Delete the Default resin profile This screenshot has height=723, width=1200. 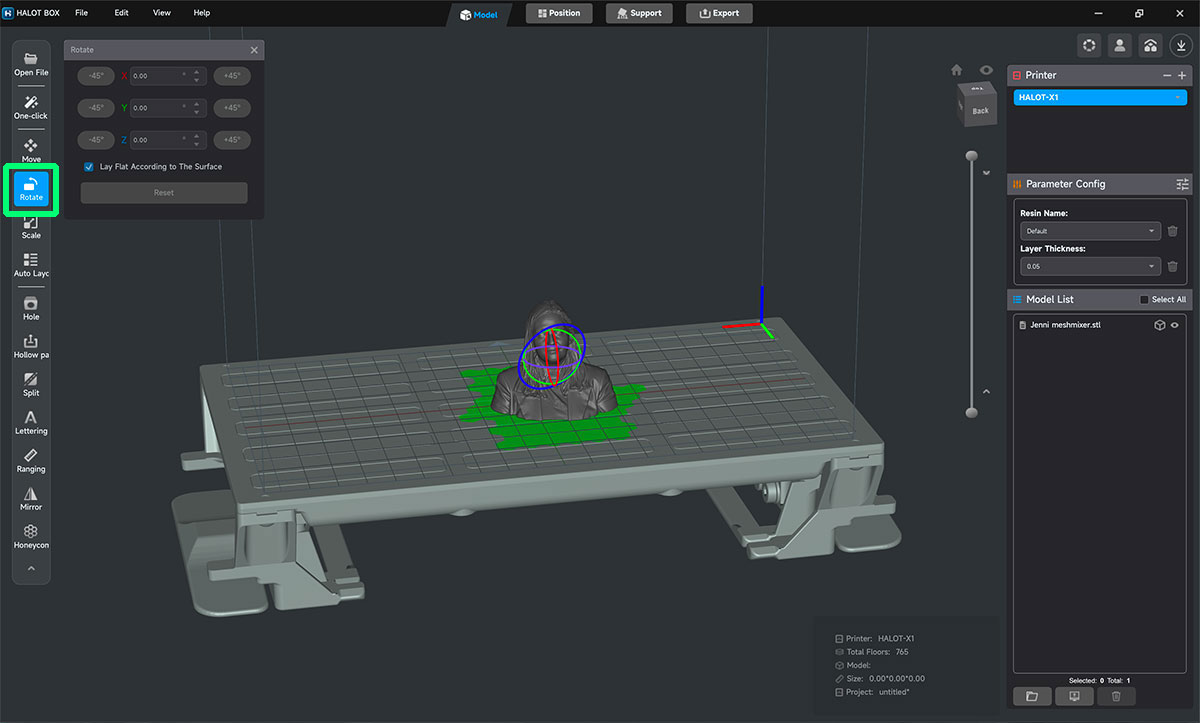coord(1172,231)
